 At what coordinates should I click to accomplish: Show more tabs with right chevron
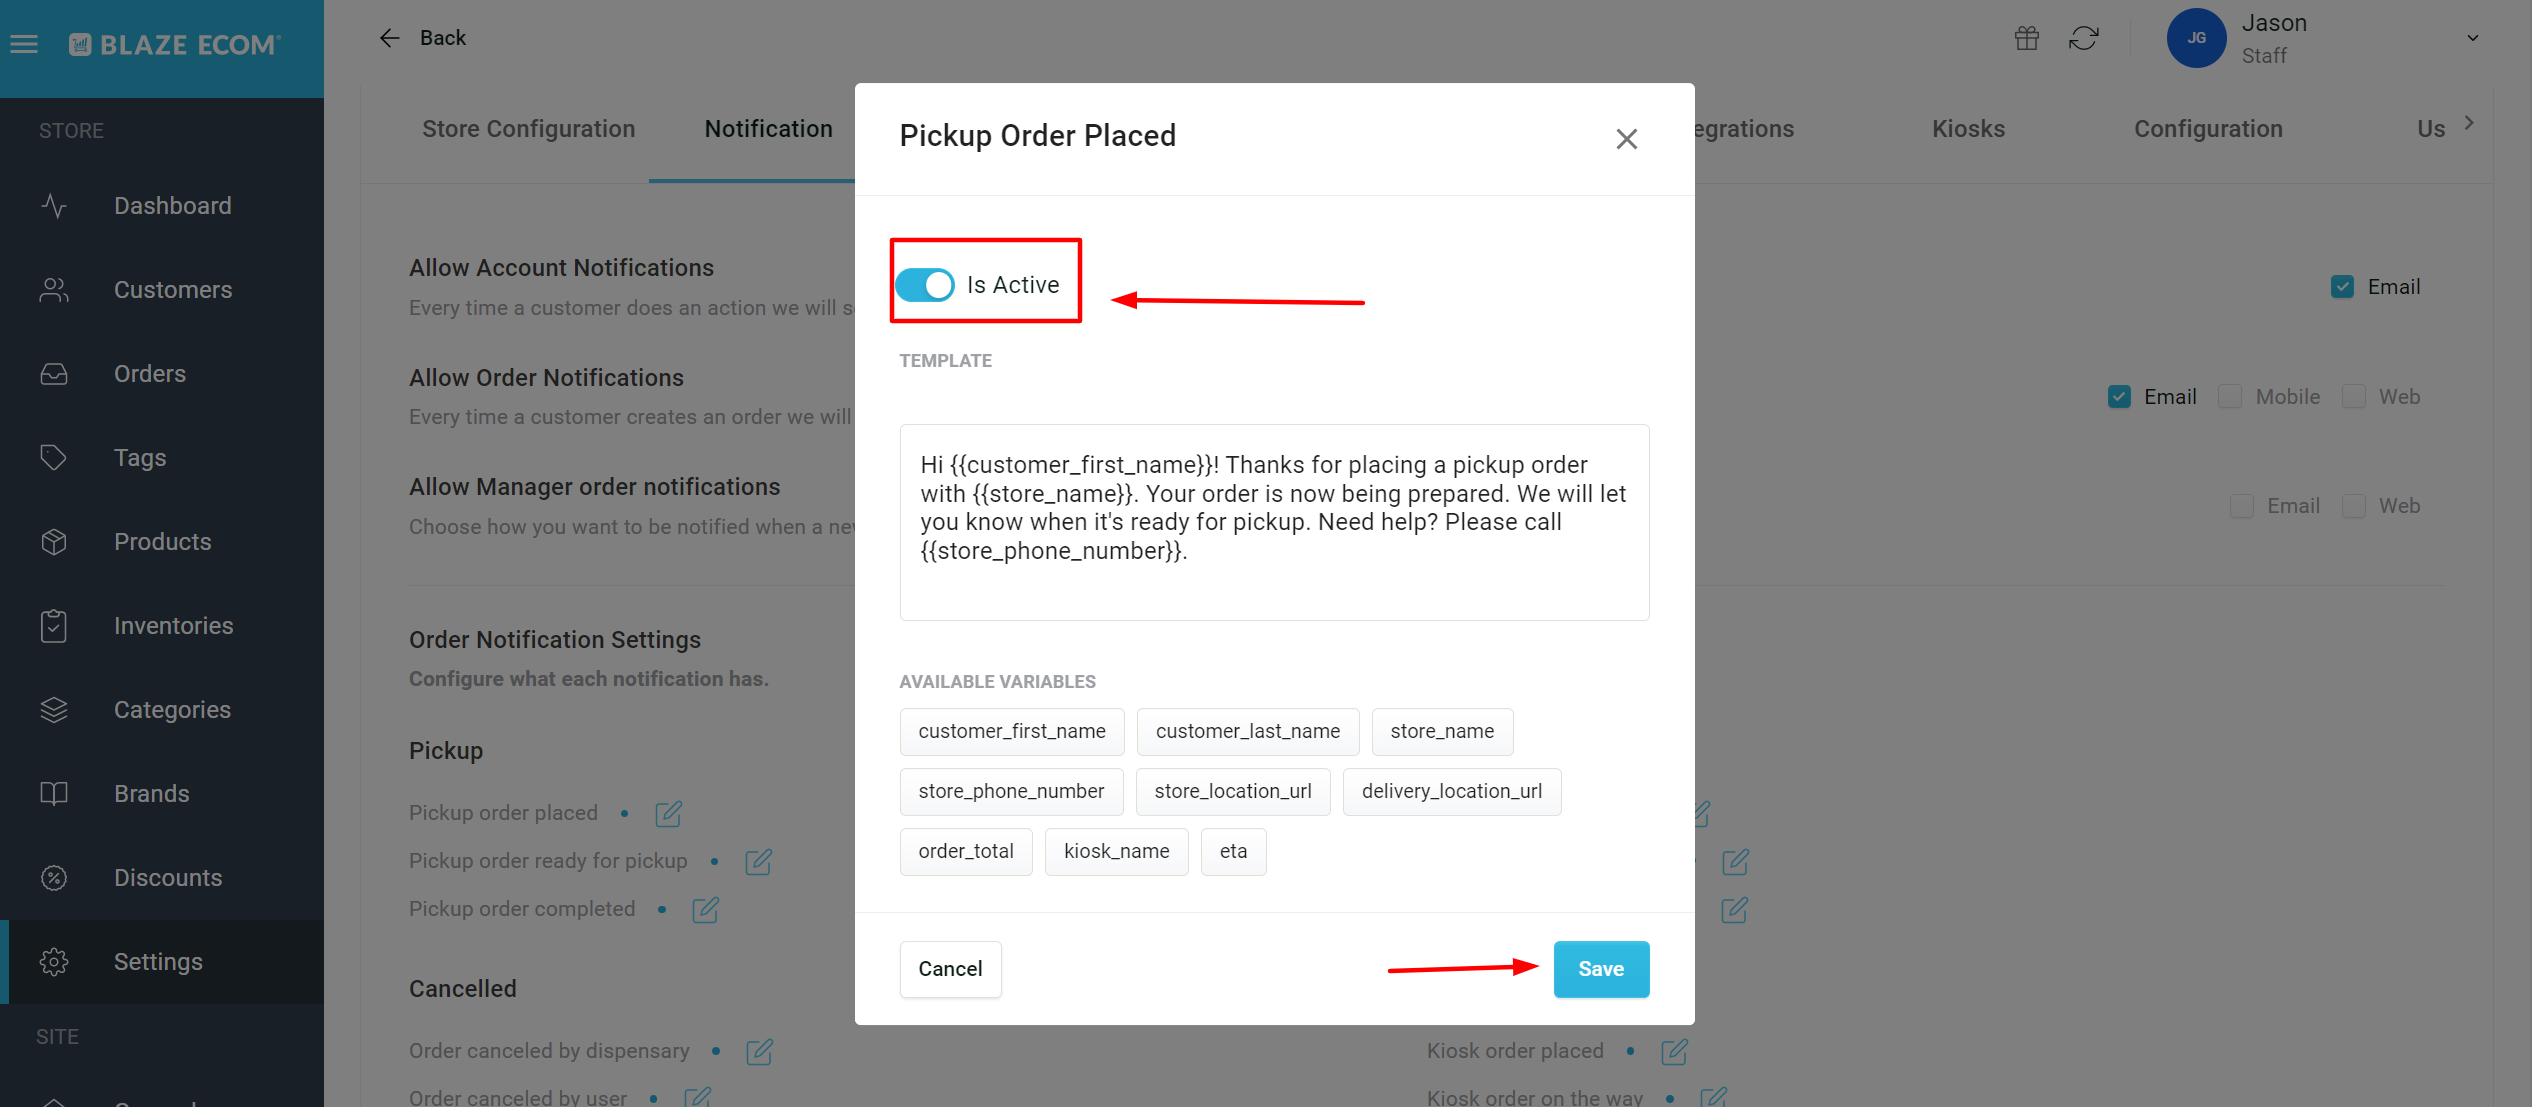tap(2469, 123)
